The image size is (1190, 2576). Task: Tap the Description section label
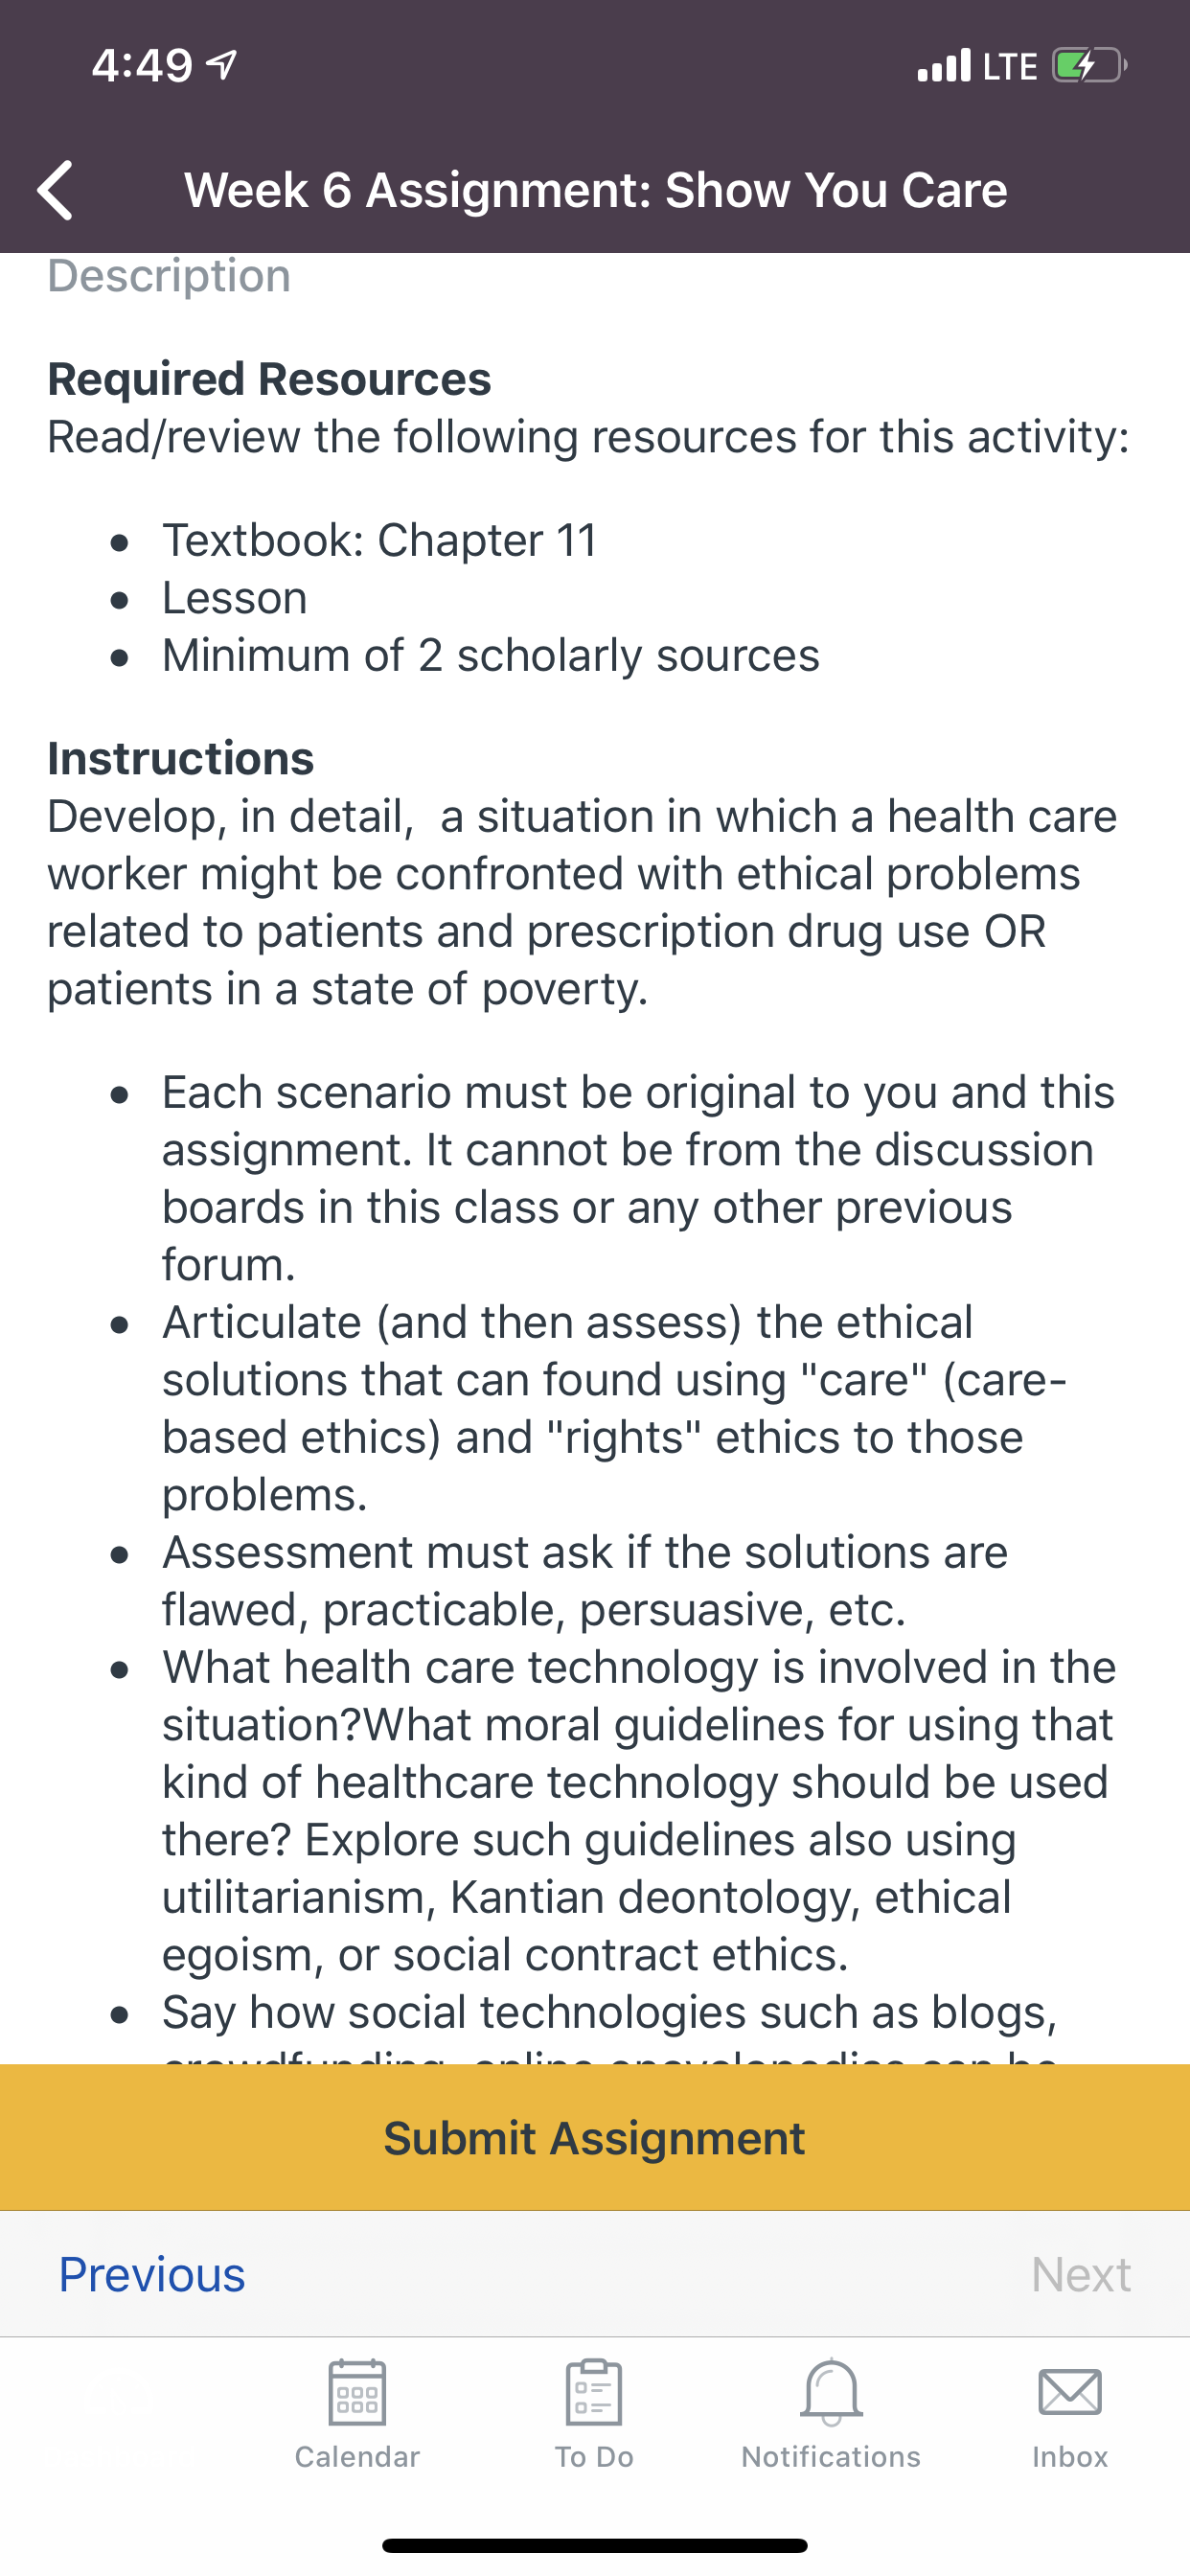coord(169,275)
